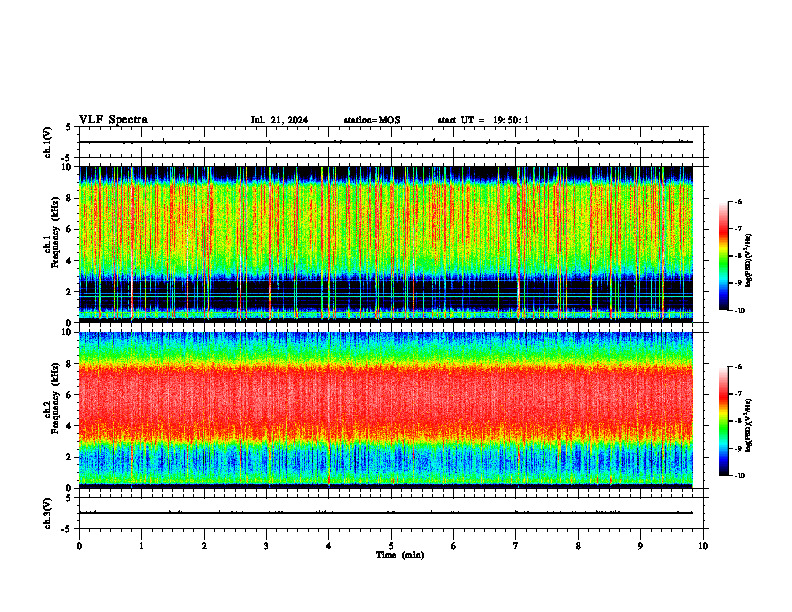792x612 pixels.
Task: Click the "8" kHz tick on ch.1 frequency axis
Action: (69, 198)
